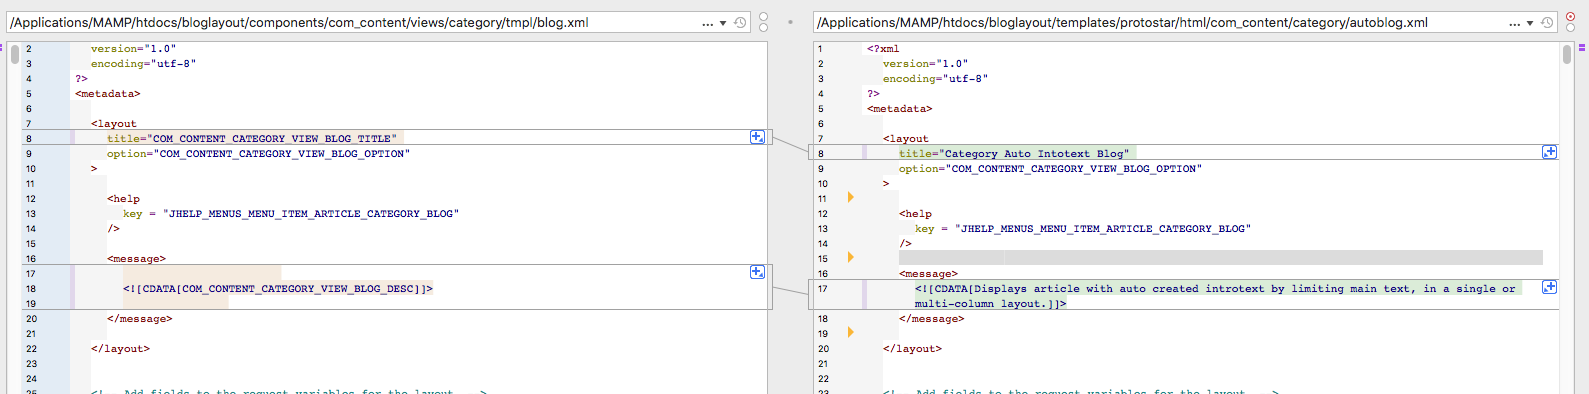Open file history for left blog.xml path

pyautogui.click(x=740, y=22)
